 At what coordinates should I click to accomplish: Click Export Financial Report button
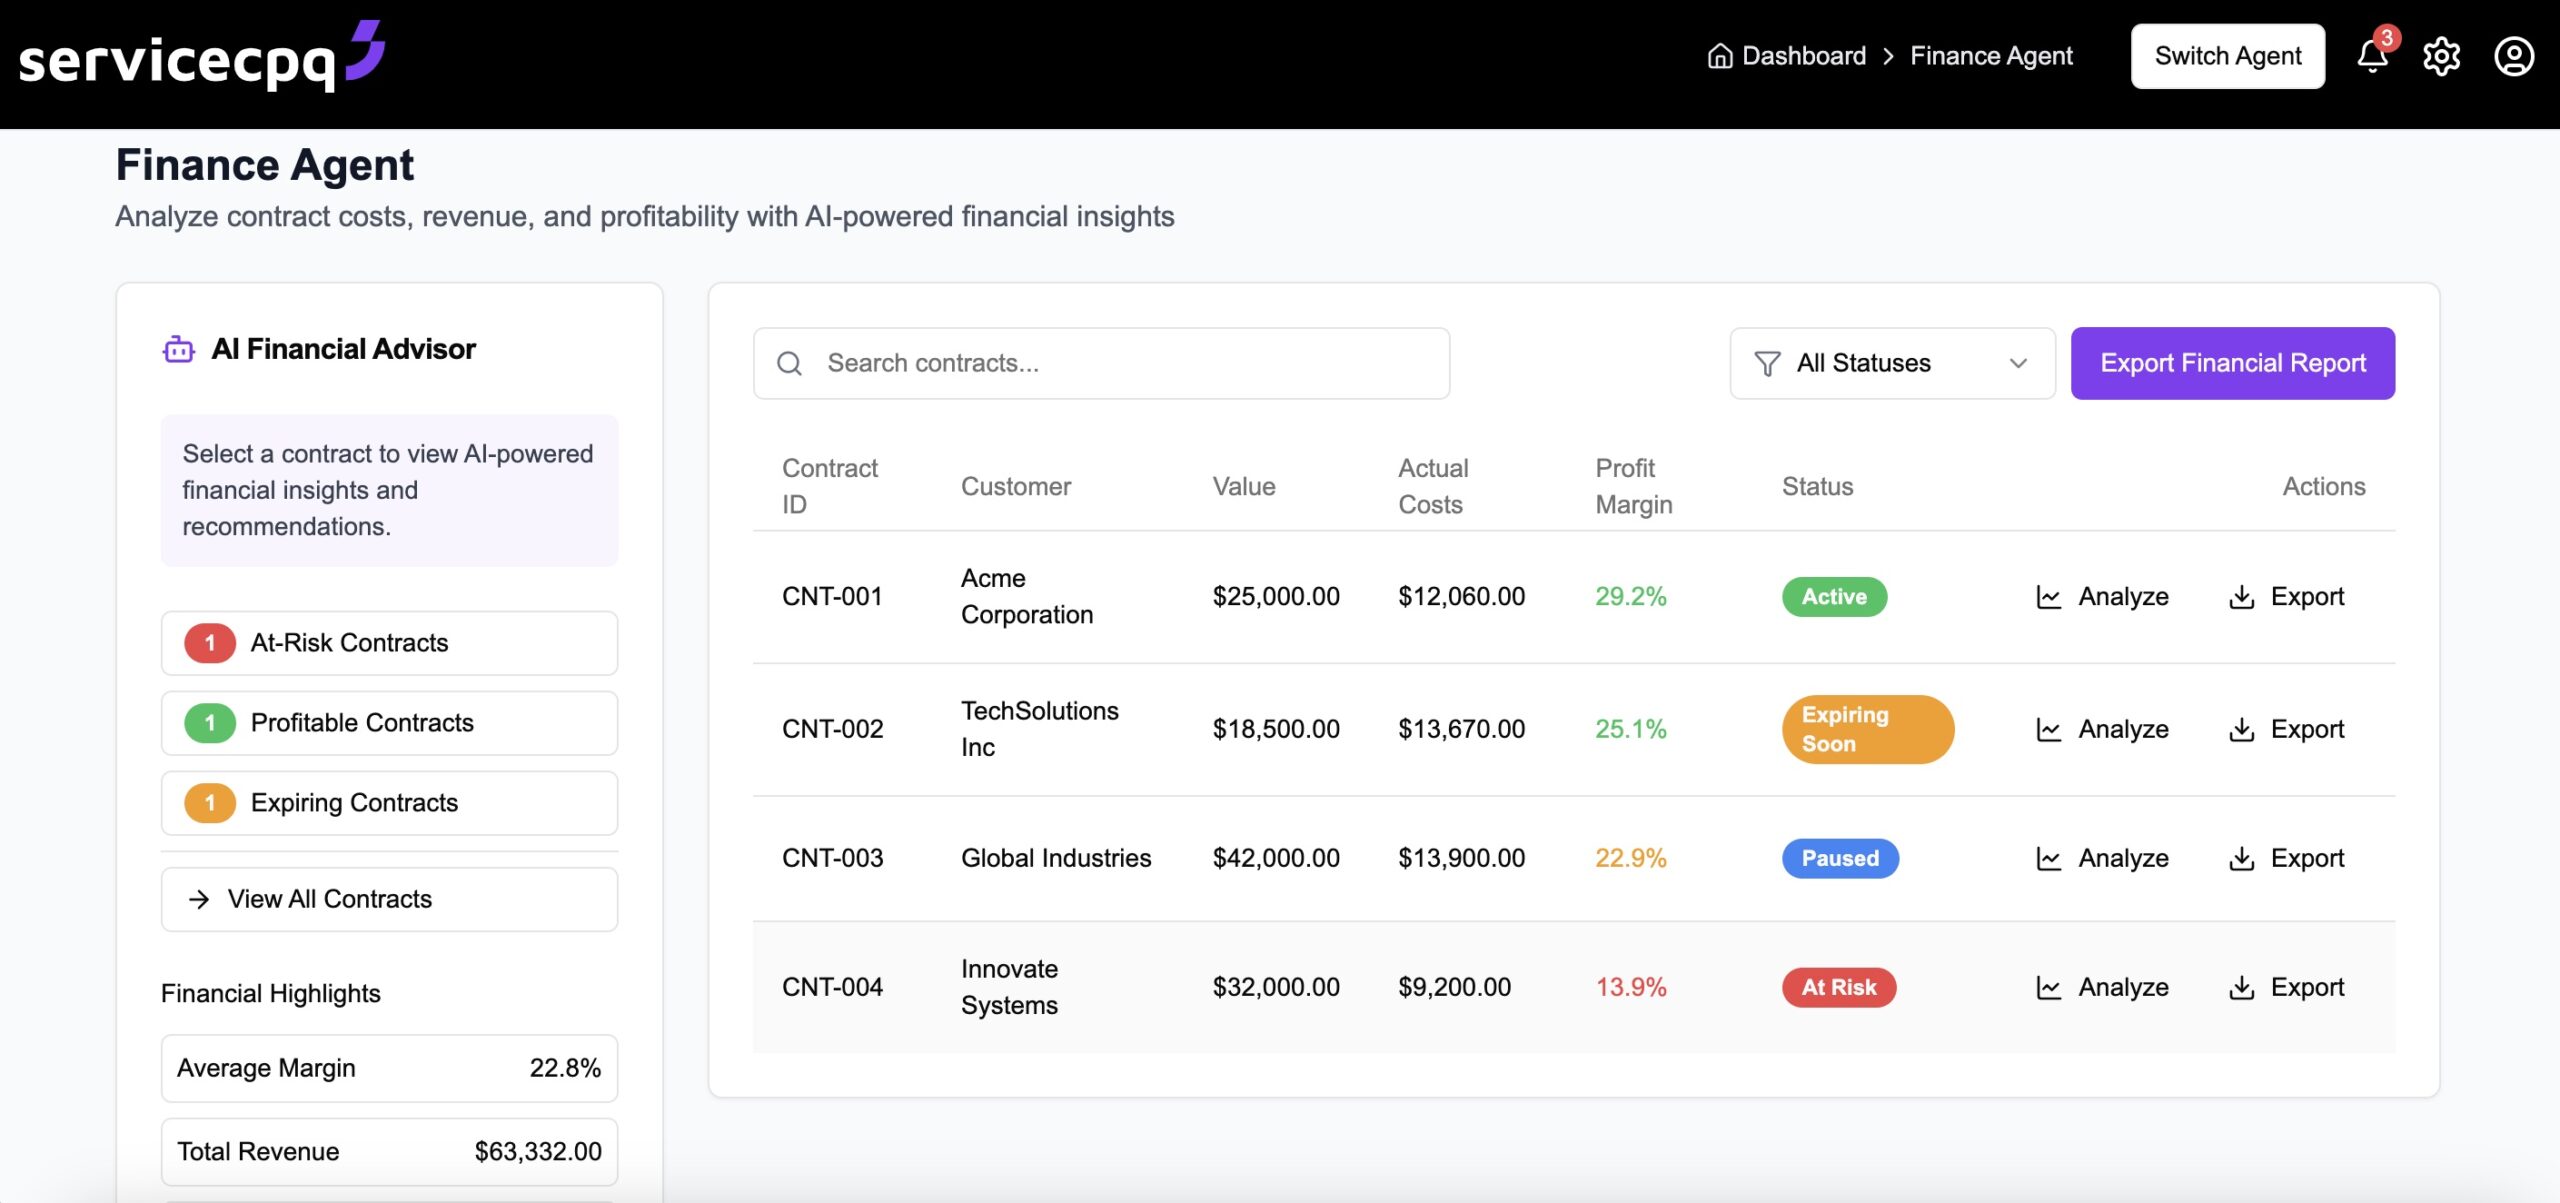pyautogui.click(x=2232, y=363)
